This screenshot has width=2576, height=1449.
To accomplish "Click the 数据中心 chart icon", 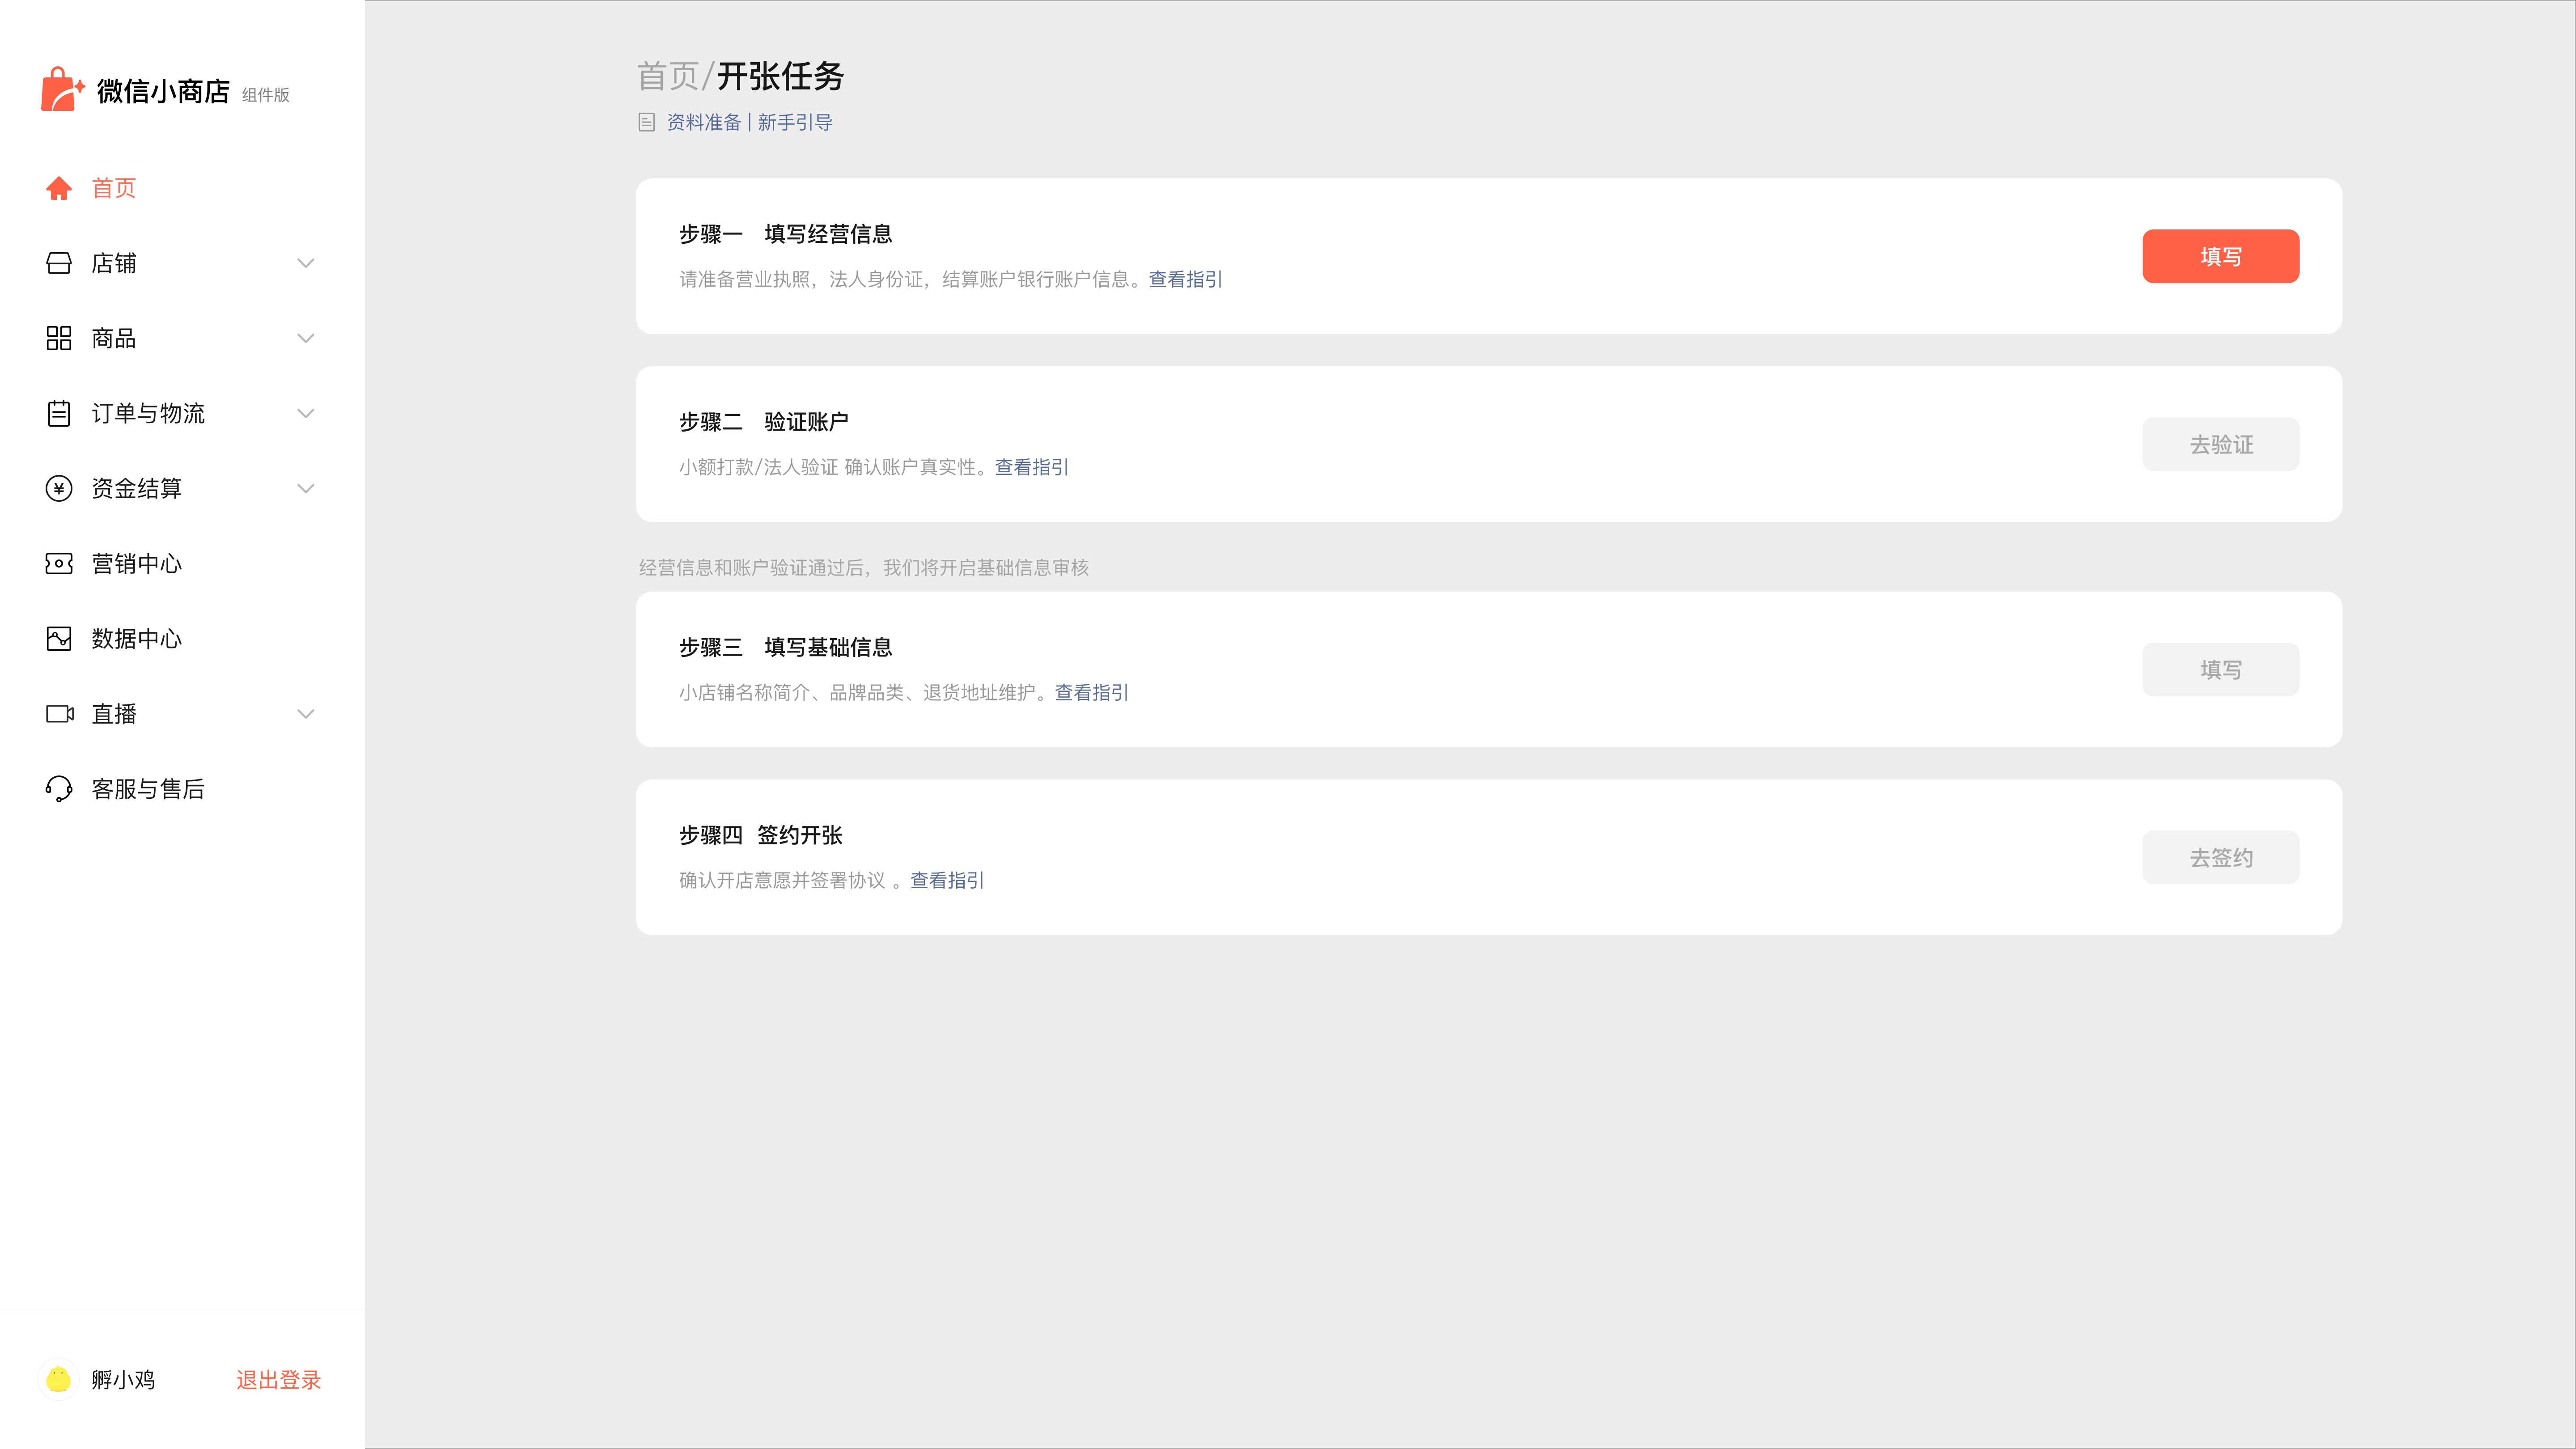I will pyautogui.click(x=58, y=638).
